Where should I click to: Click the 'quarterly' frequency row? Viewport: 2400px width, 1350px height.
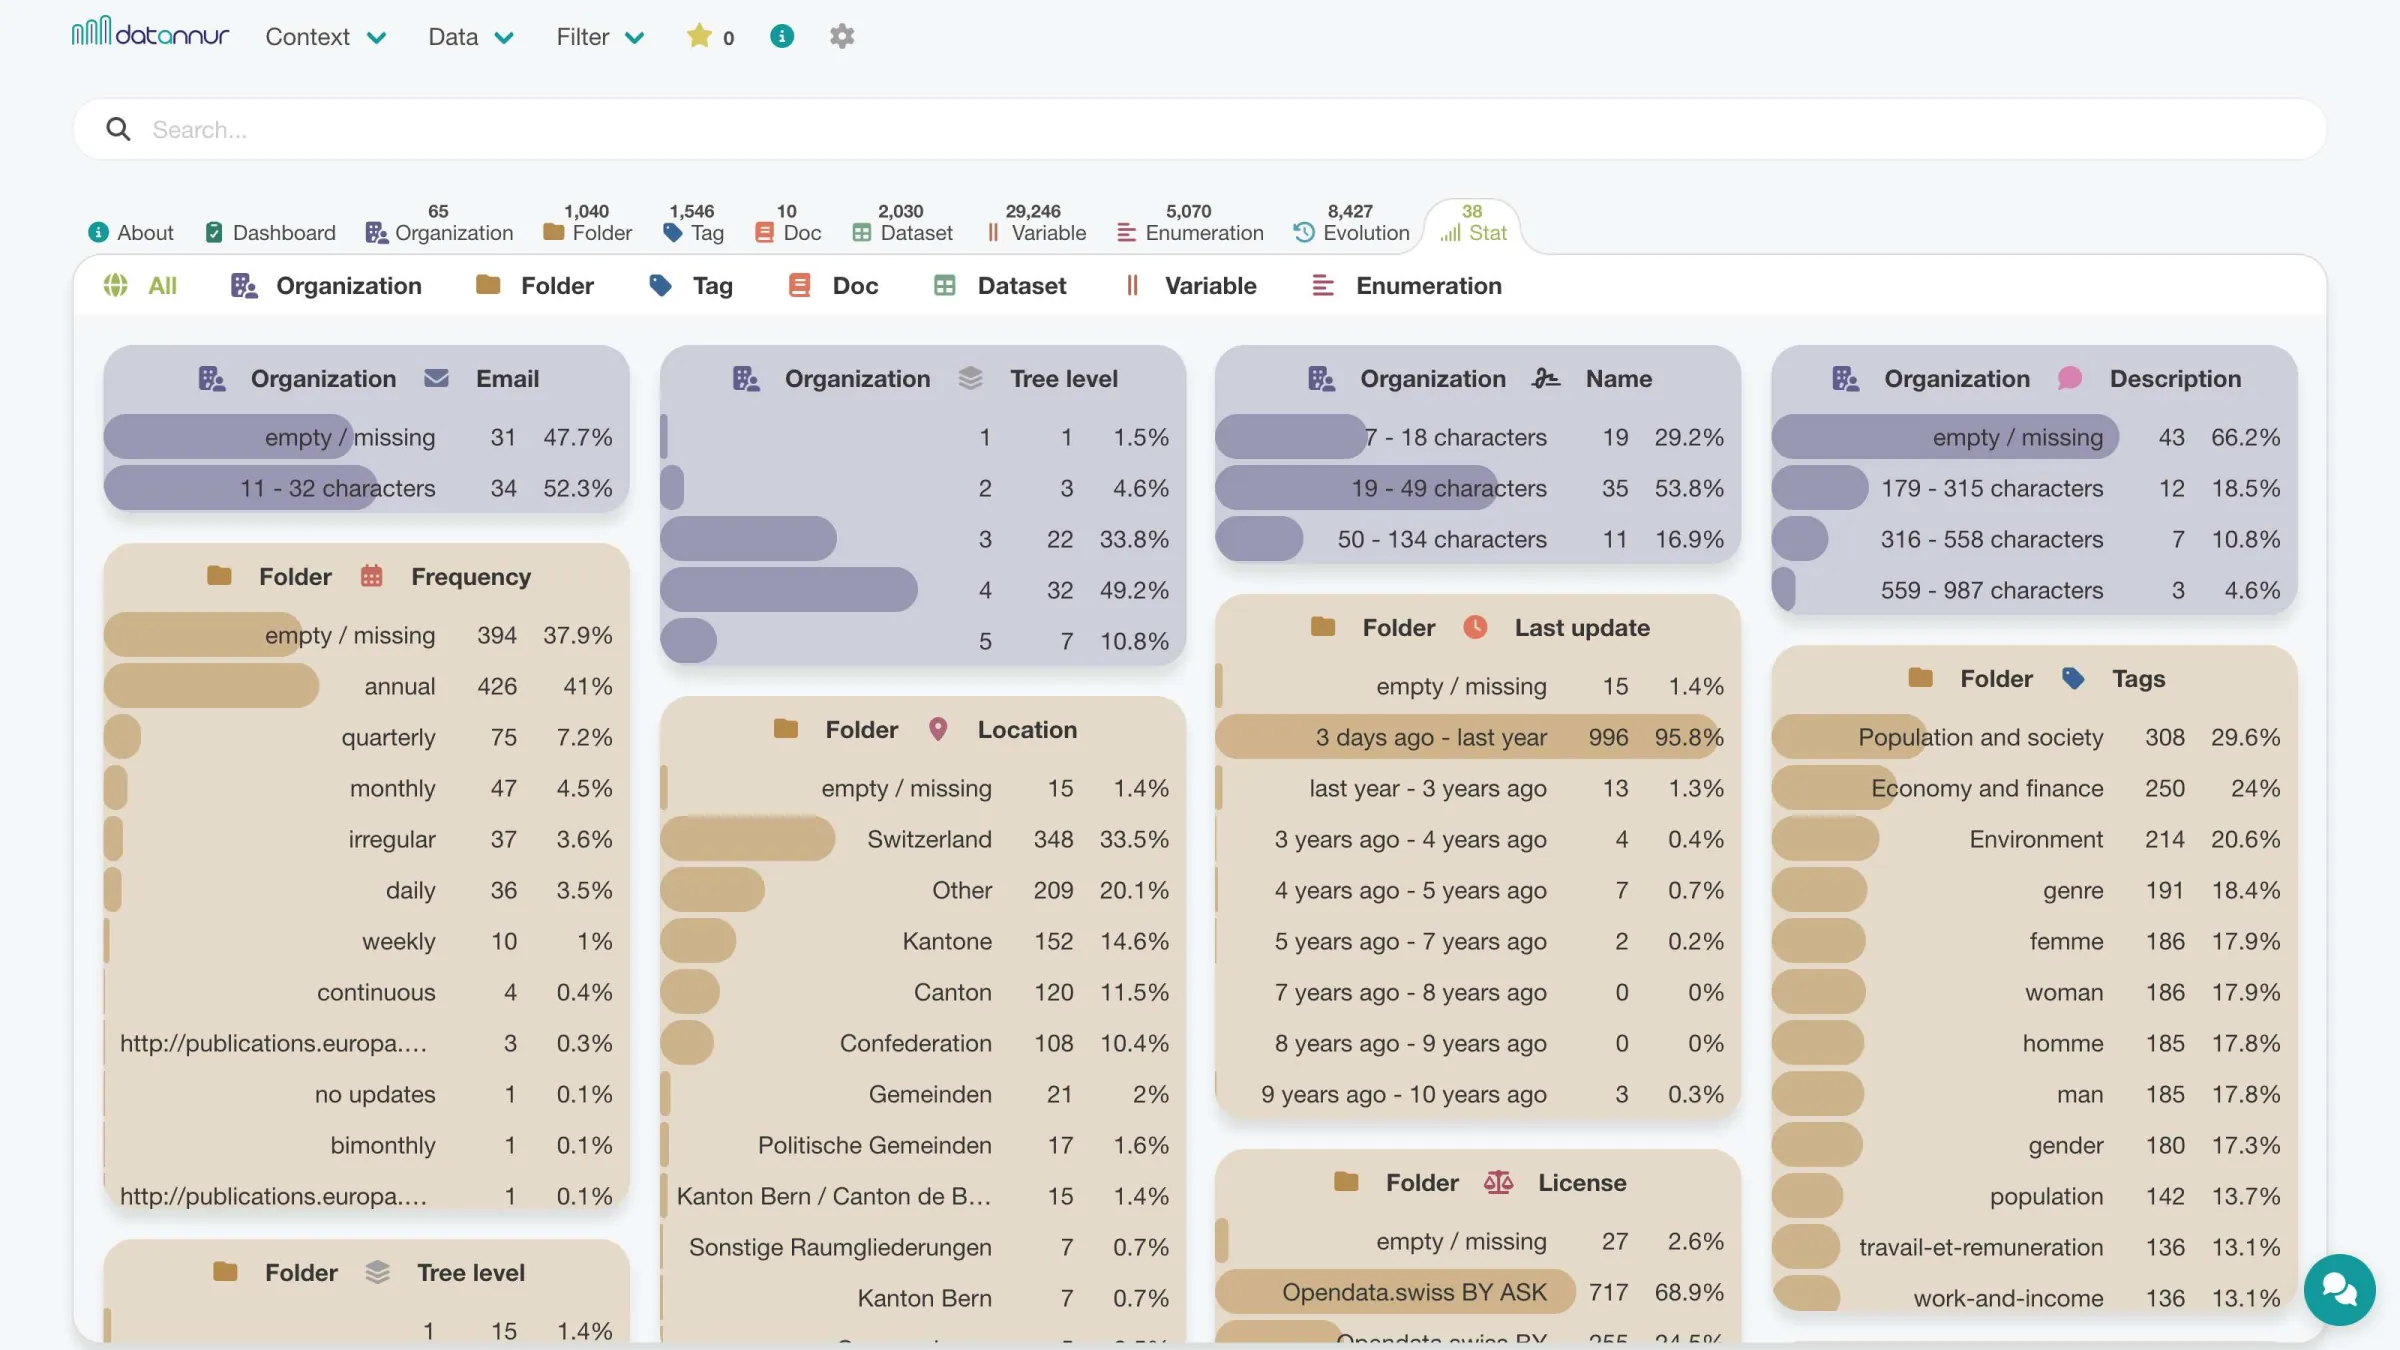click(366, 738)
